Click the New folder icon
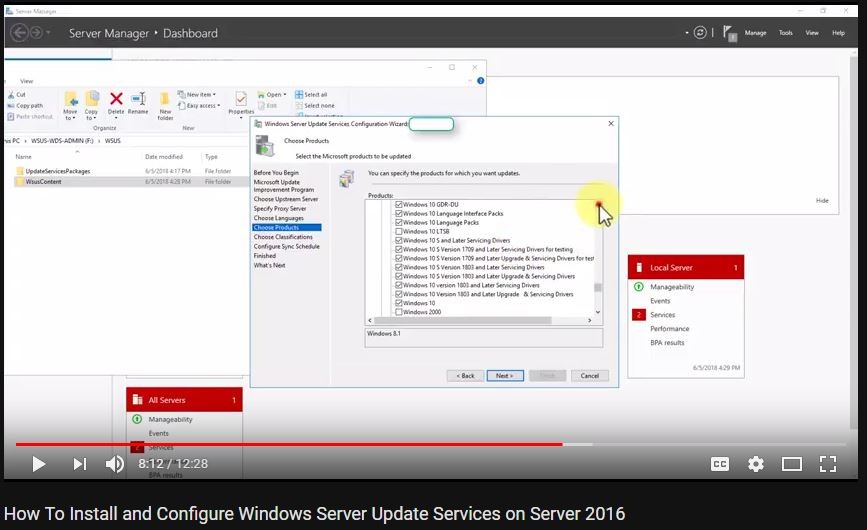Image resolution: width=867 pixels, height=530 pixels. click(165, 103)
